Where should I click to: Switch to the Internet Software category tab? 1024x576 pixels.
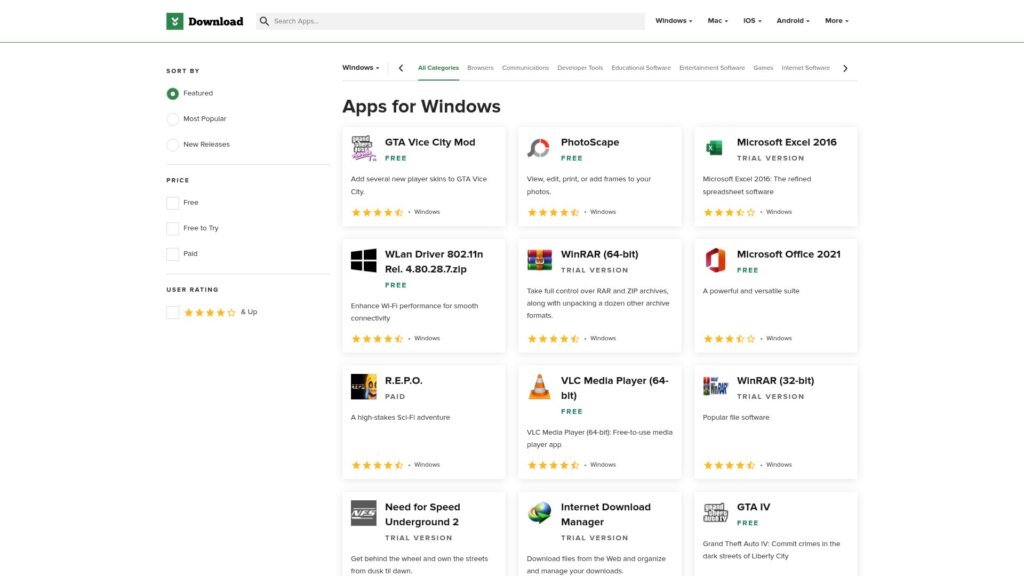point(805,68)
